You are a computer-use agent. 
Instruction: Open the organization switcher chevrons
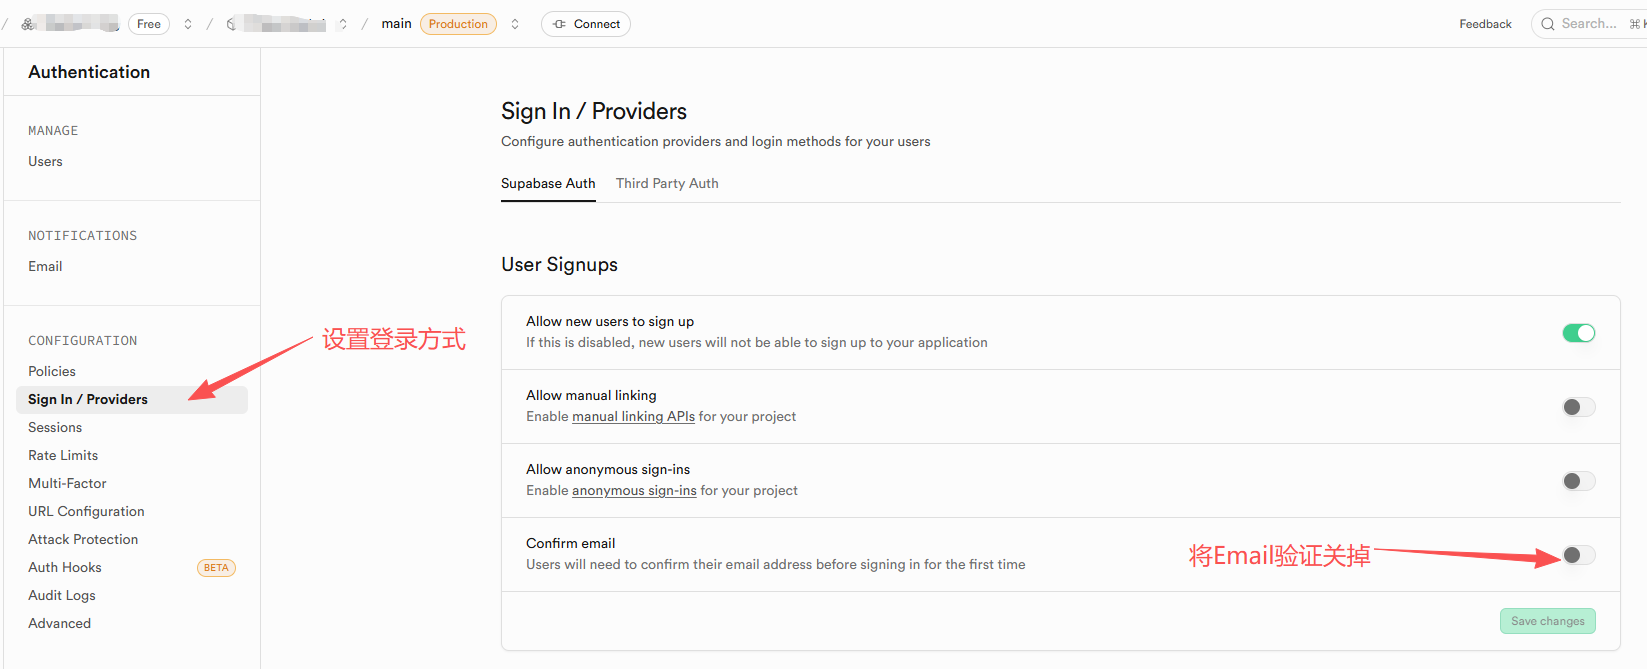188,24
